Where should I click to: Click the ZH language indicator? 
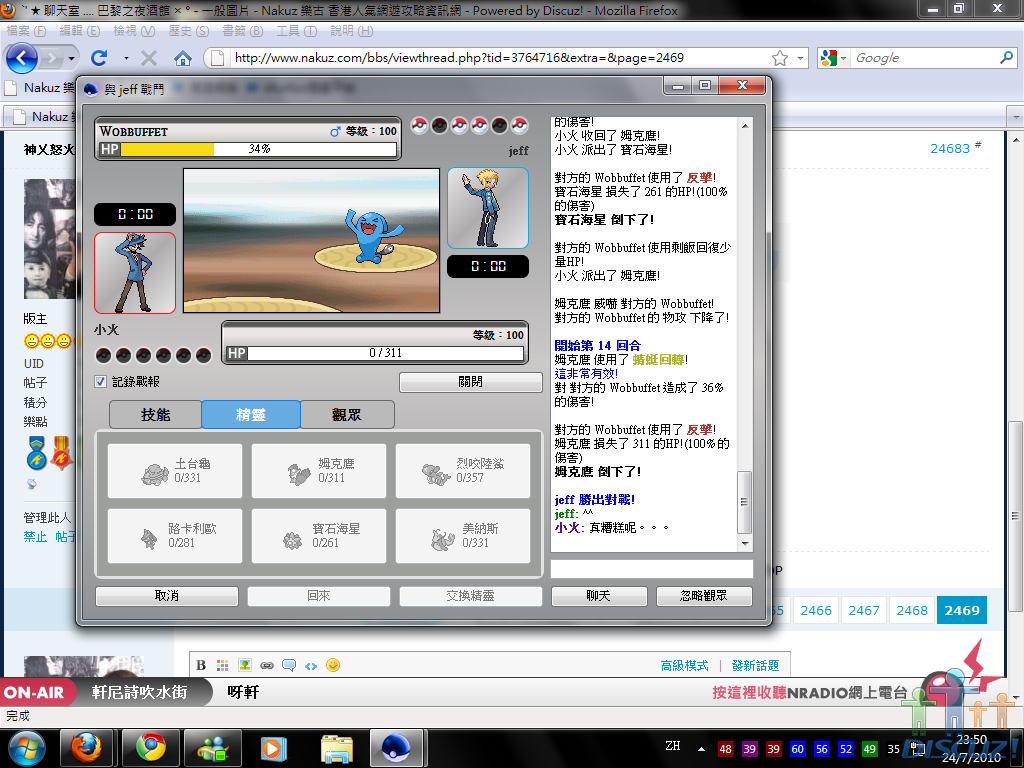pyautogui.click(x=673, y=746)
